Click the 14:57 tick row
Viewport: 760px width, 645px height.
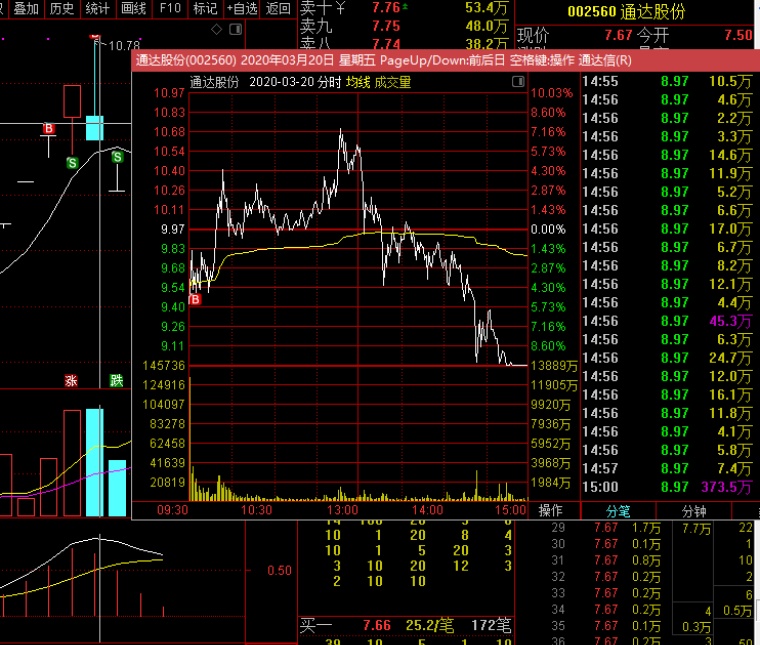click(667, 469)
